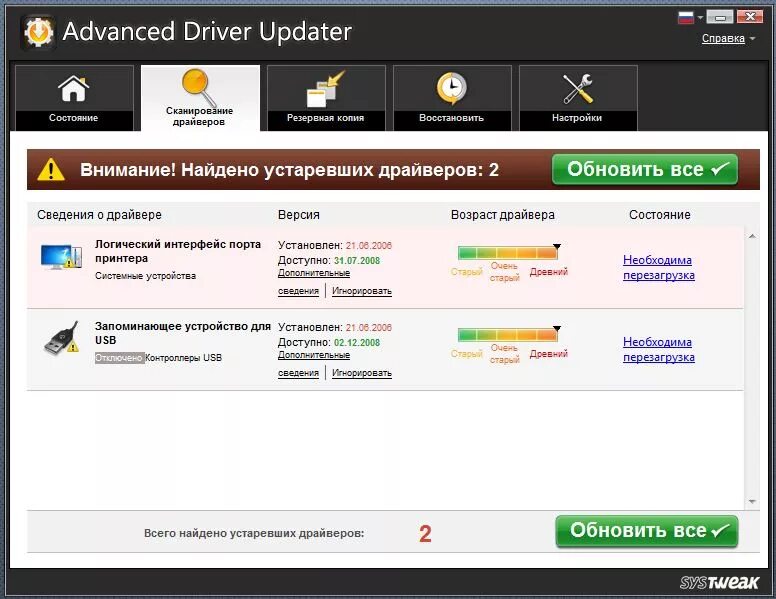Click the list scrollbar up arrow

point(752,237)
